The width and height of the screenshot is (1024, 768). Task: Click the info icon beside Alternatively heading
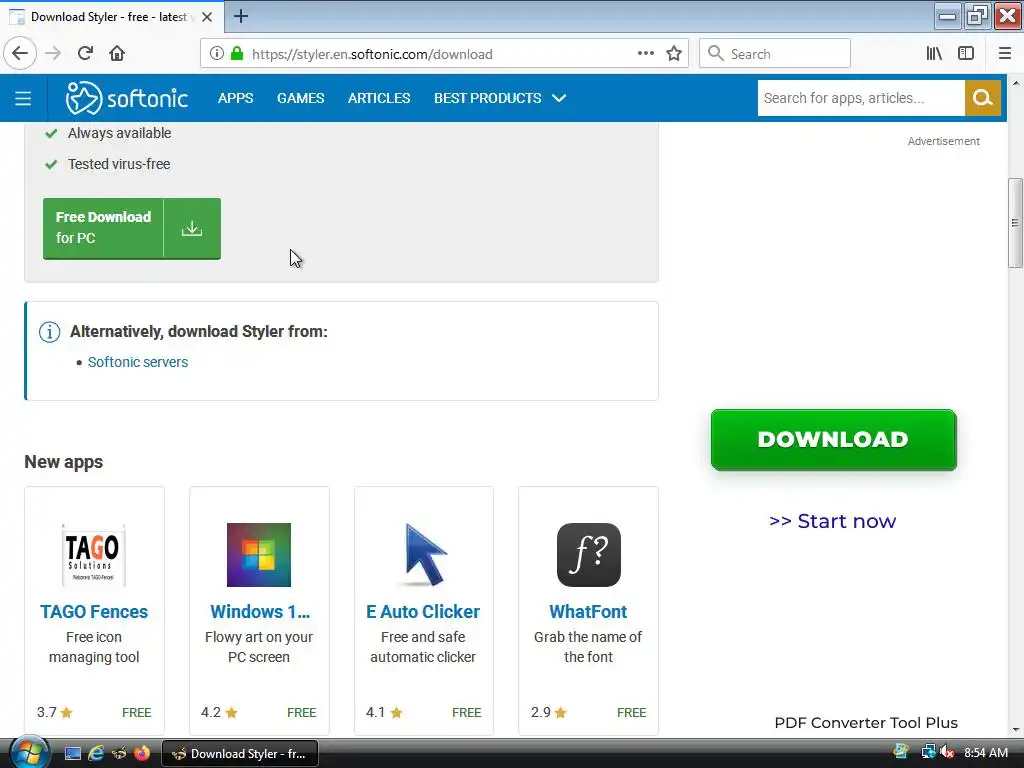pyautogui.click(x=50, y=332)
